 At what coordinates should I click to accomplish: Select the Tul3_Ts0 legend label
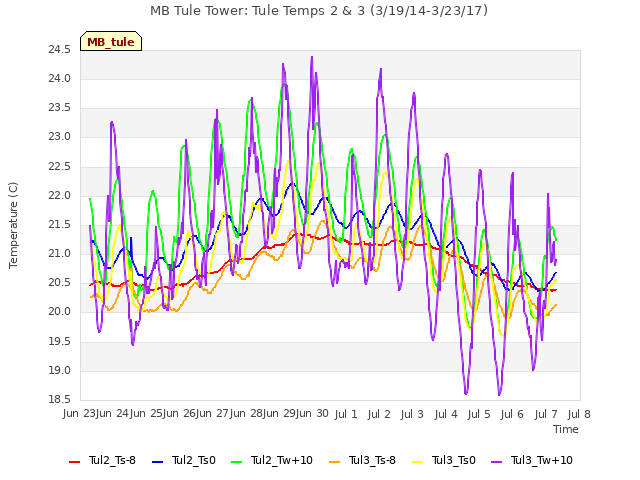[x=454, y=460]
